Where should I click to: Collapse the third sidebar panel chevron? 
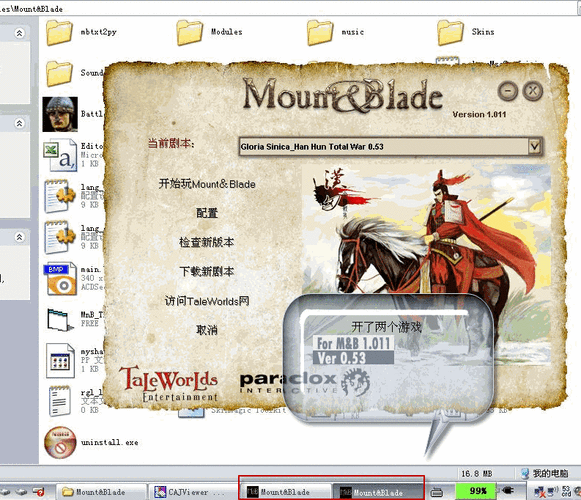[19, 237]
